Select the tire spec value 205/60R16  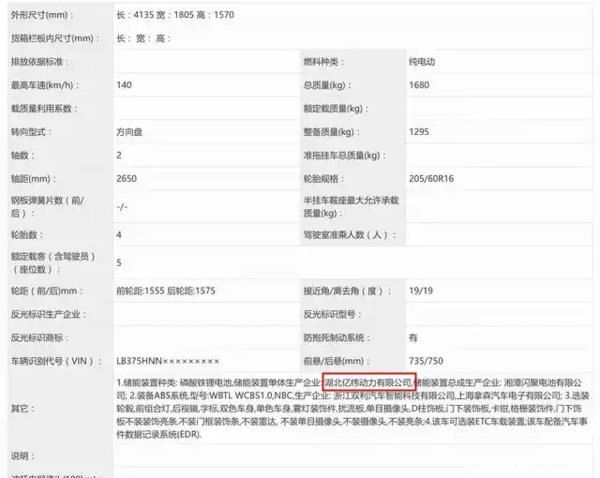point(431,179)
